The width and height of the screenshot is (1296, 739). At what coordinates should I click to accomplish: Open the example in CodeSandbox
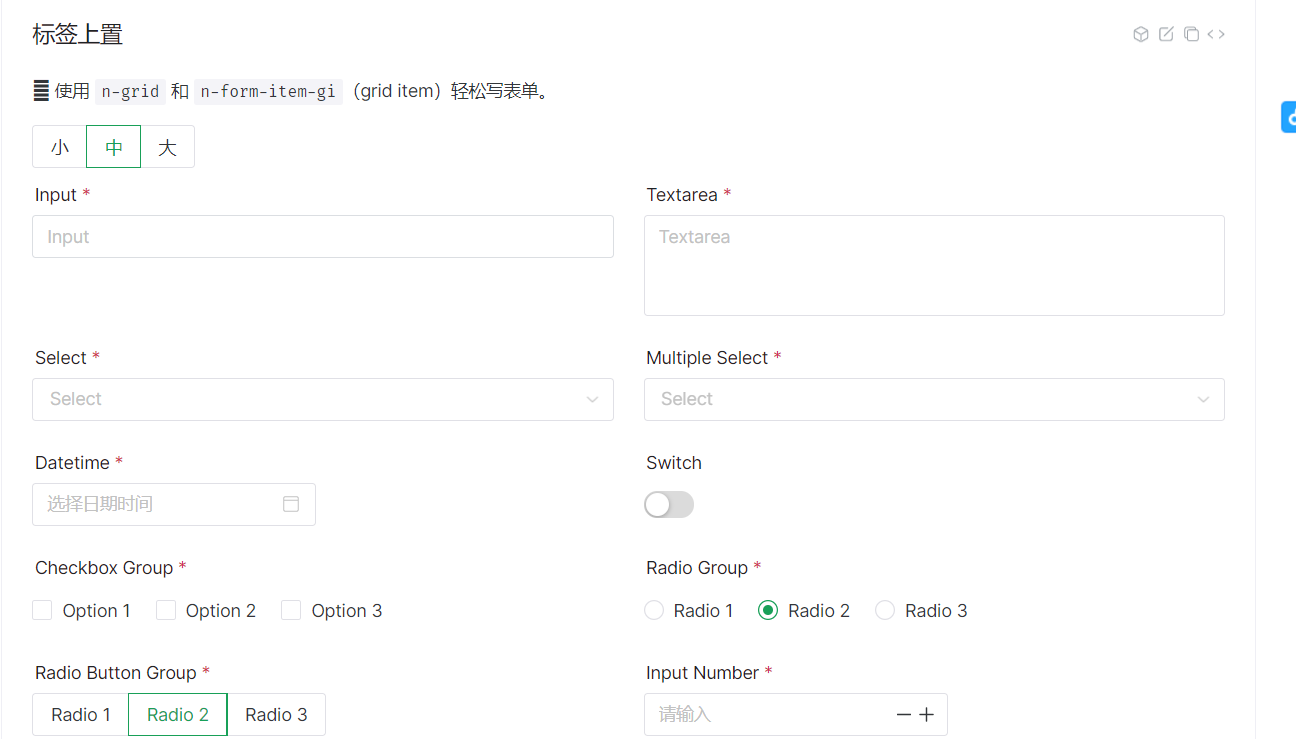tap(1141, 33)
